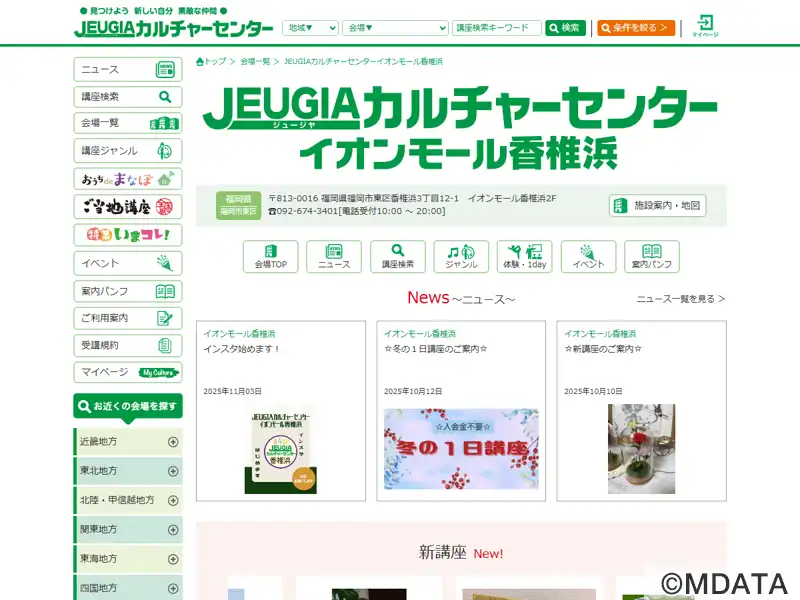The width and height of the screenshot is (800, 600).
Task: Click the JEUGIAカルチャーセンターイオンモール香椎浜 breadcrumb
Action: pyautogui.click(x=363, y=62)
